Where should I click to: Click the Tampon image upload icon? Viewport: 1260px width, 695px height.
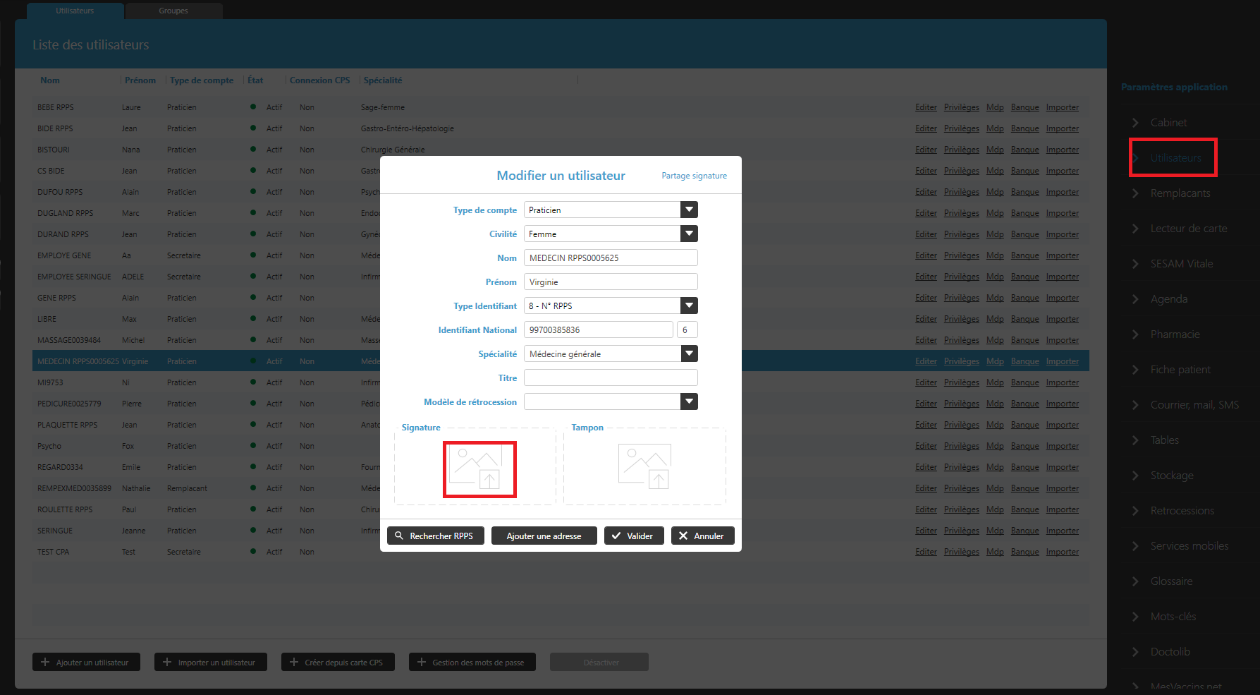(644, 467)
